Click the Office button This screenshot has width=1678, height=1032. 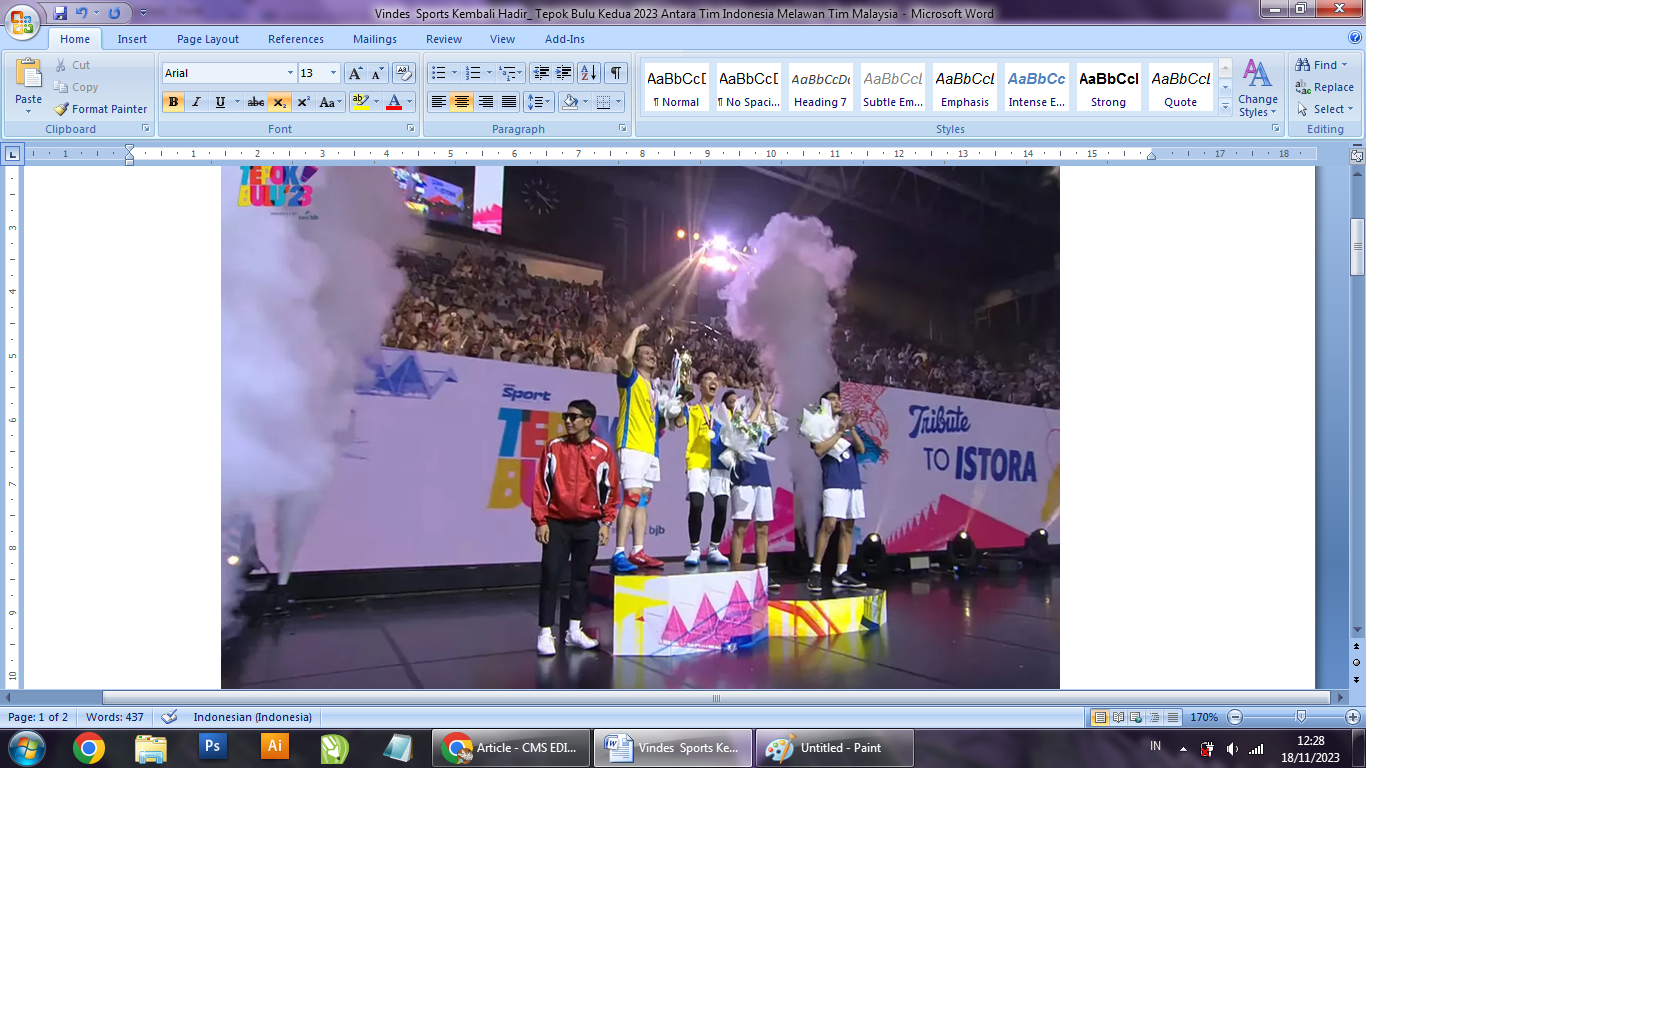pyautogui.click(x=22, y=20)
